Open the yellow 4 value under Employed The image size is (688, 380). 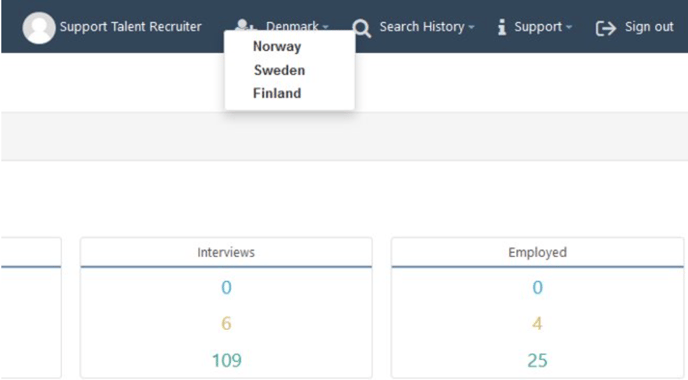pos(538,324)
